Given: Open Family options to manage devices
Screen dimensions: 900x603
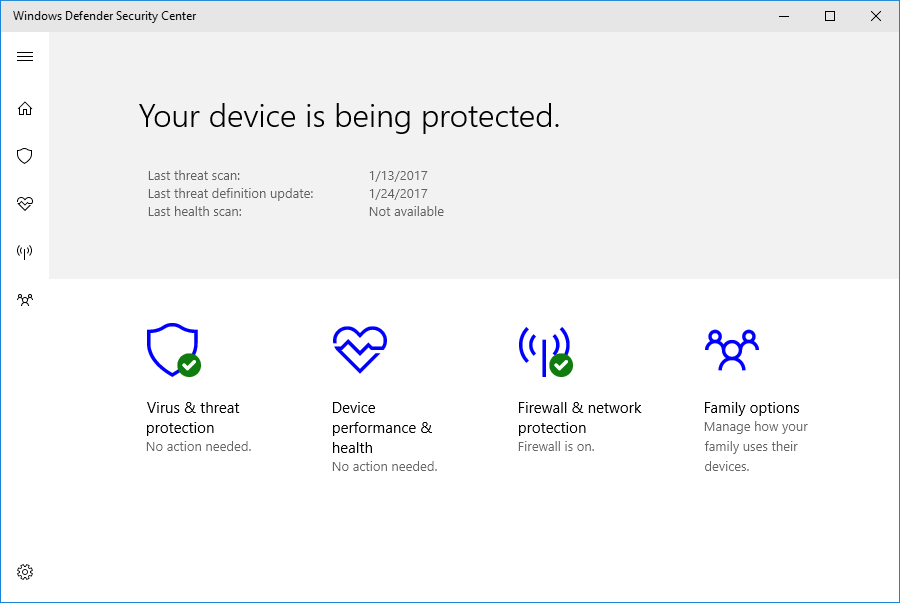Looking at the screenshot, I should [x=751, y=407].
